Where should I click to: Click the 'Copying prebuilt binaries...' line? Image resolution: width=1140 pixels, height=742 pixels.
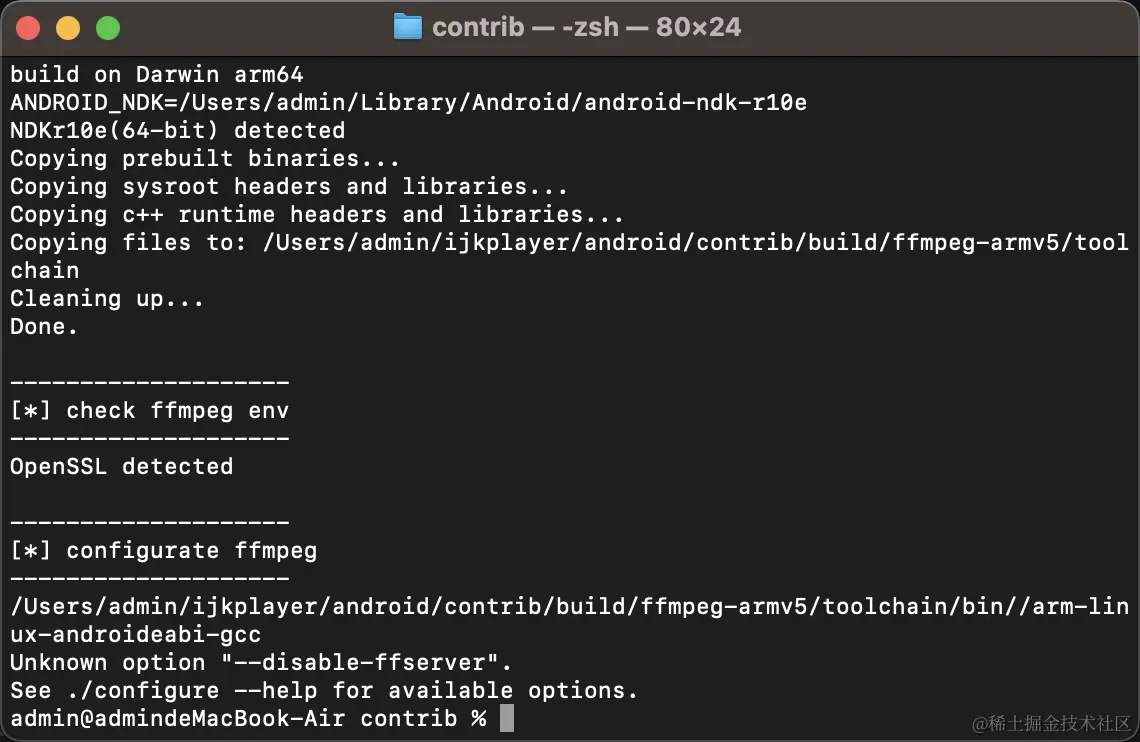(x=205, y=158)
